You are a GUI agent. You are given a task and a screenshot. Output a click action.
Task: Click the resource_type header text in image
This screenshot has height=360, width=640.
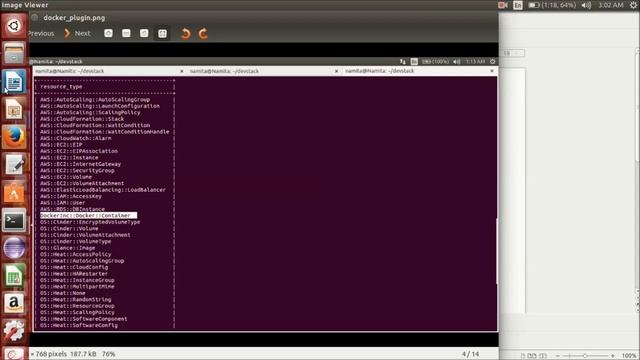61,87
